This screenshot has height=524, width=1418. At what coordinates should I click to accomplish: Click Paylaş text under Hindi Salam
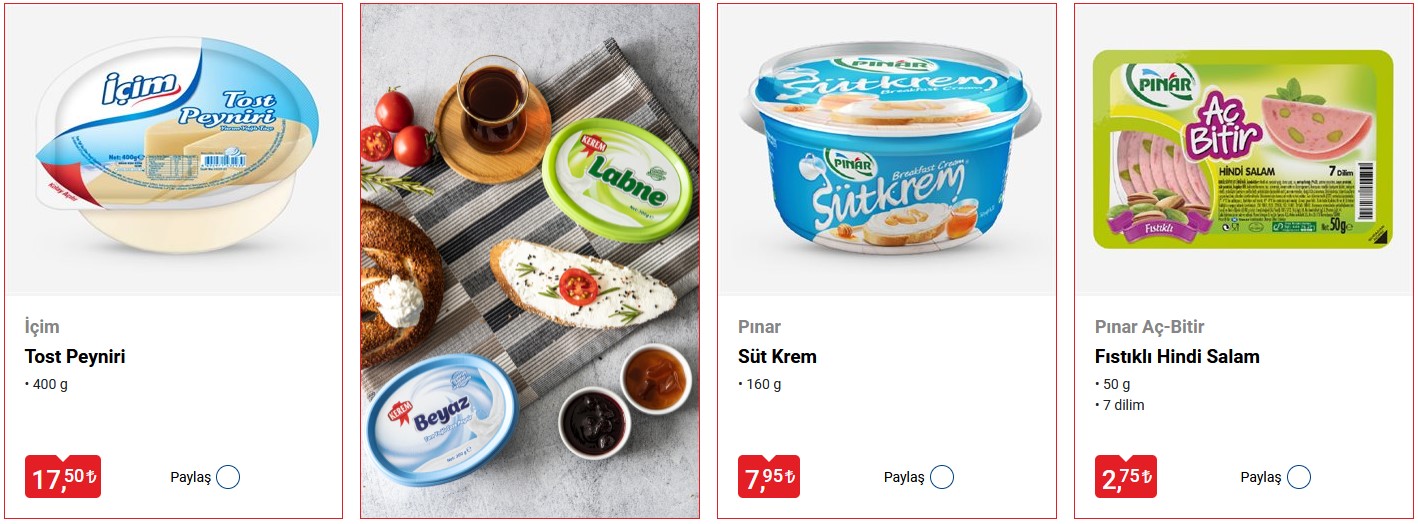pos(1261,478)
